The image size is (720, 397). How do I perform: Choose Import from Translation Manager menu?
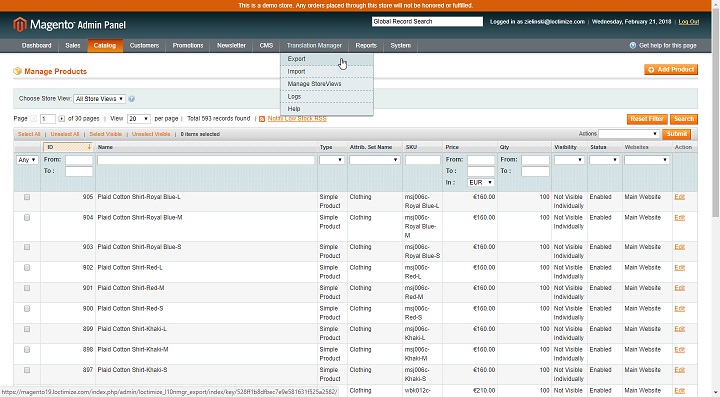point(326,72)
